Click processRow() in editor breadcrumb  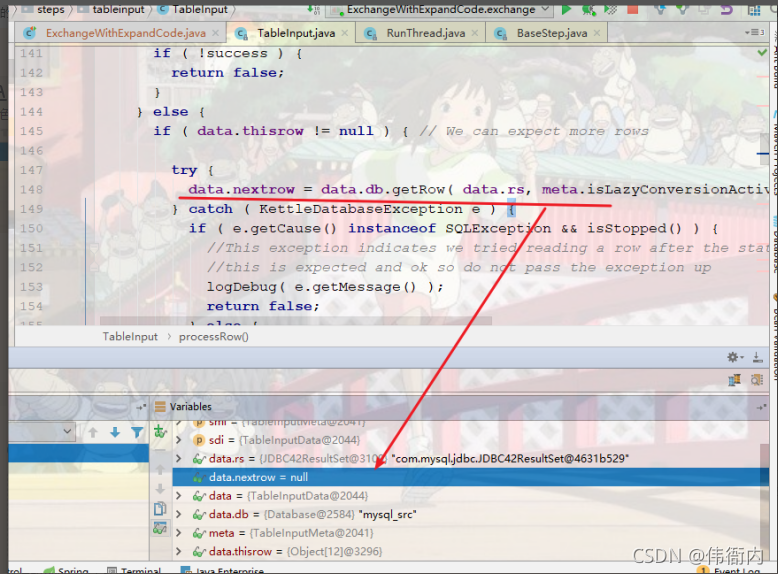point(213,337)
